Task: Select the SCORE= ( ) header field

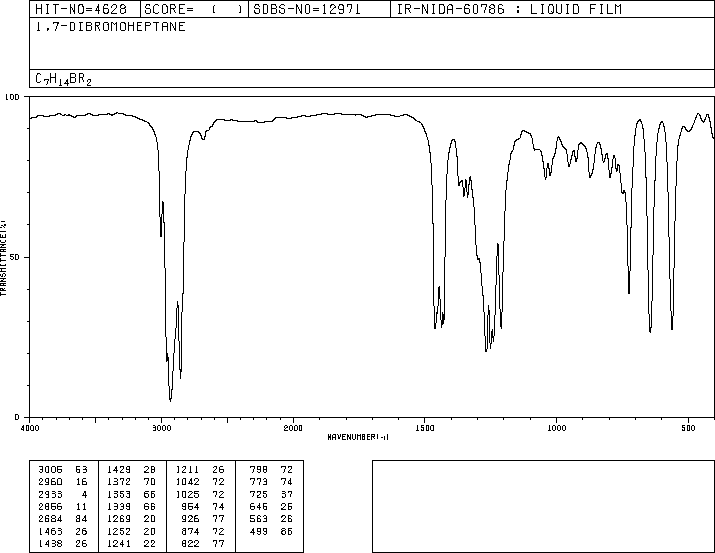Action: (x=194, y=9)
